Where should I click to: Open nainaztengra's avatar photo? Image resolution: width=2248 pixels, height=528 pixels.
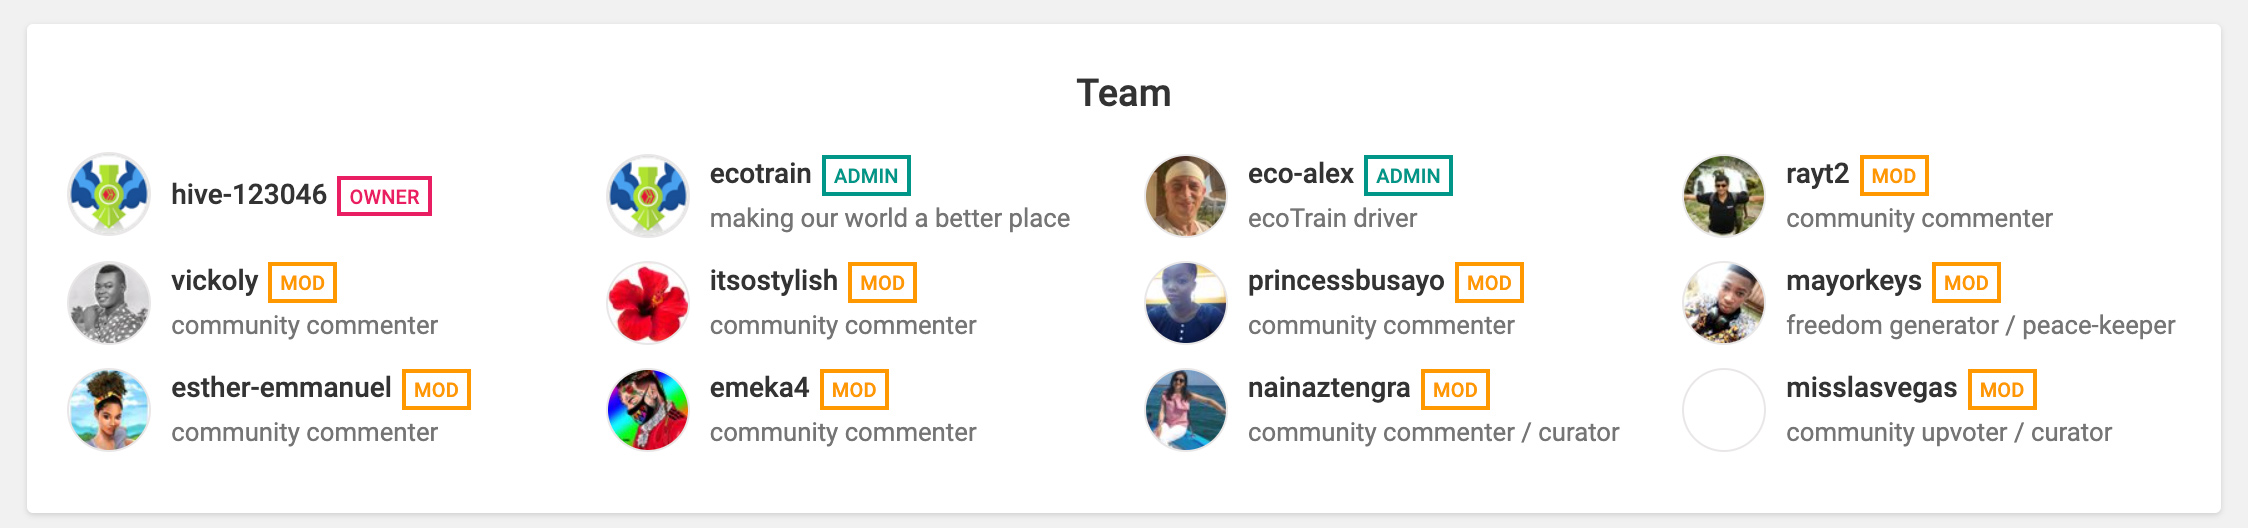(x=1186, y=409)
